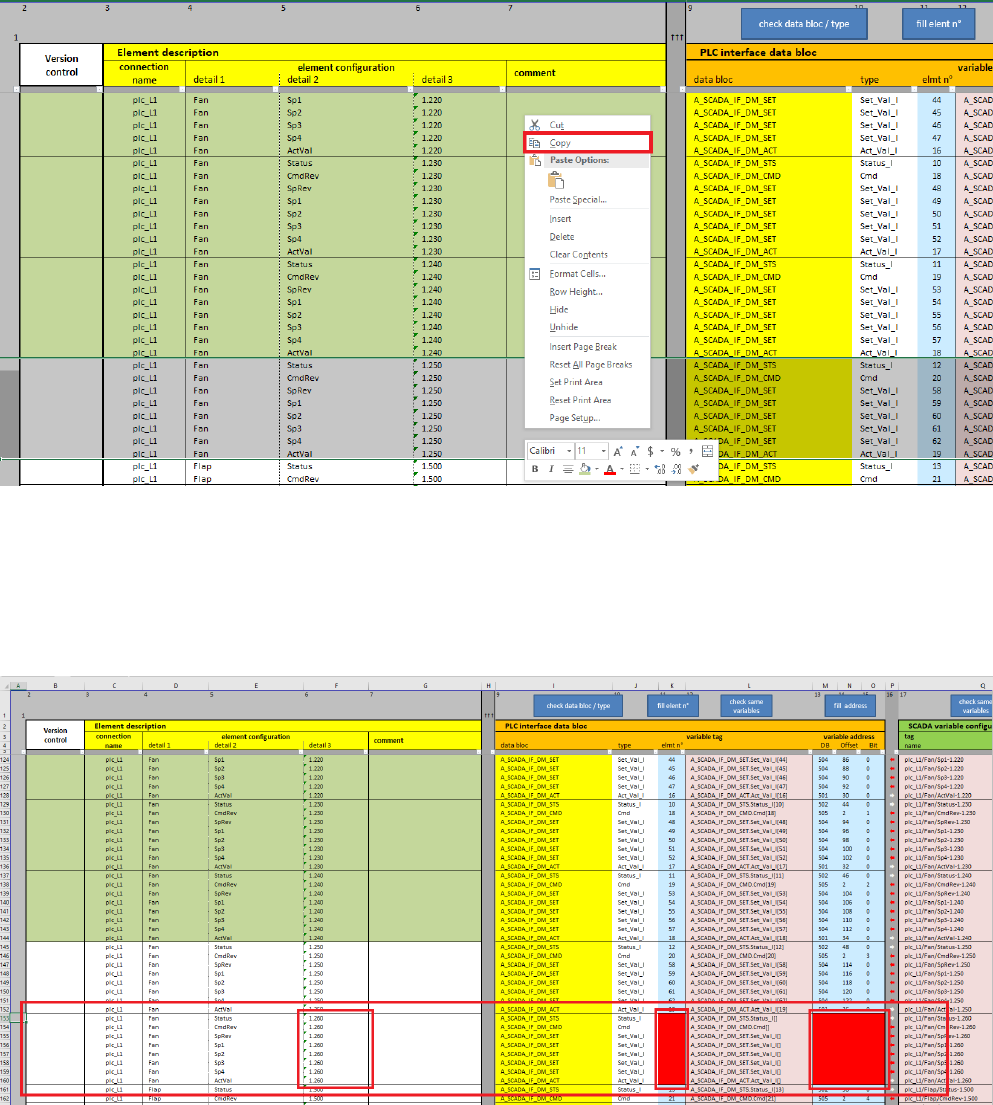Click the Format Cells icon in context menu
The image size is (993, 1105).
535,274
